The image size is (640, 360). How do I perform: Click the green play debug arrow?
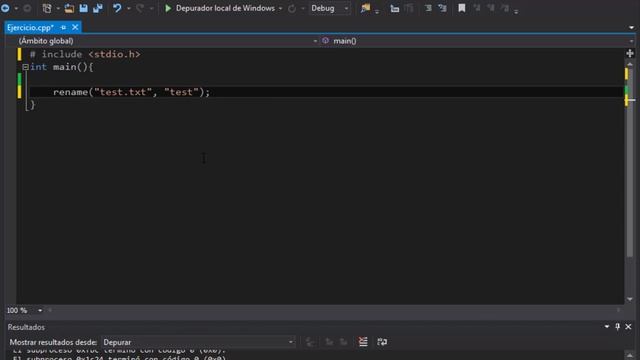tap(168, 8)
